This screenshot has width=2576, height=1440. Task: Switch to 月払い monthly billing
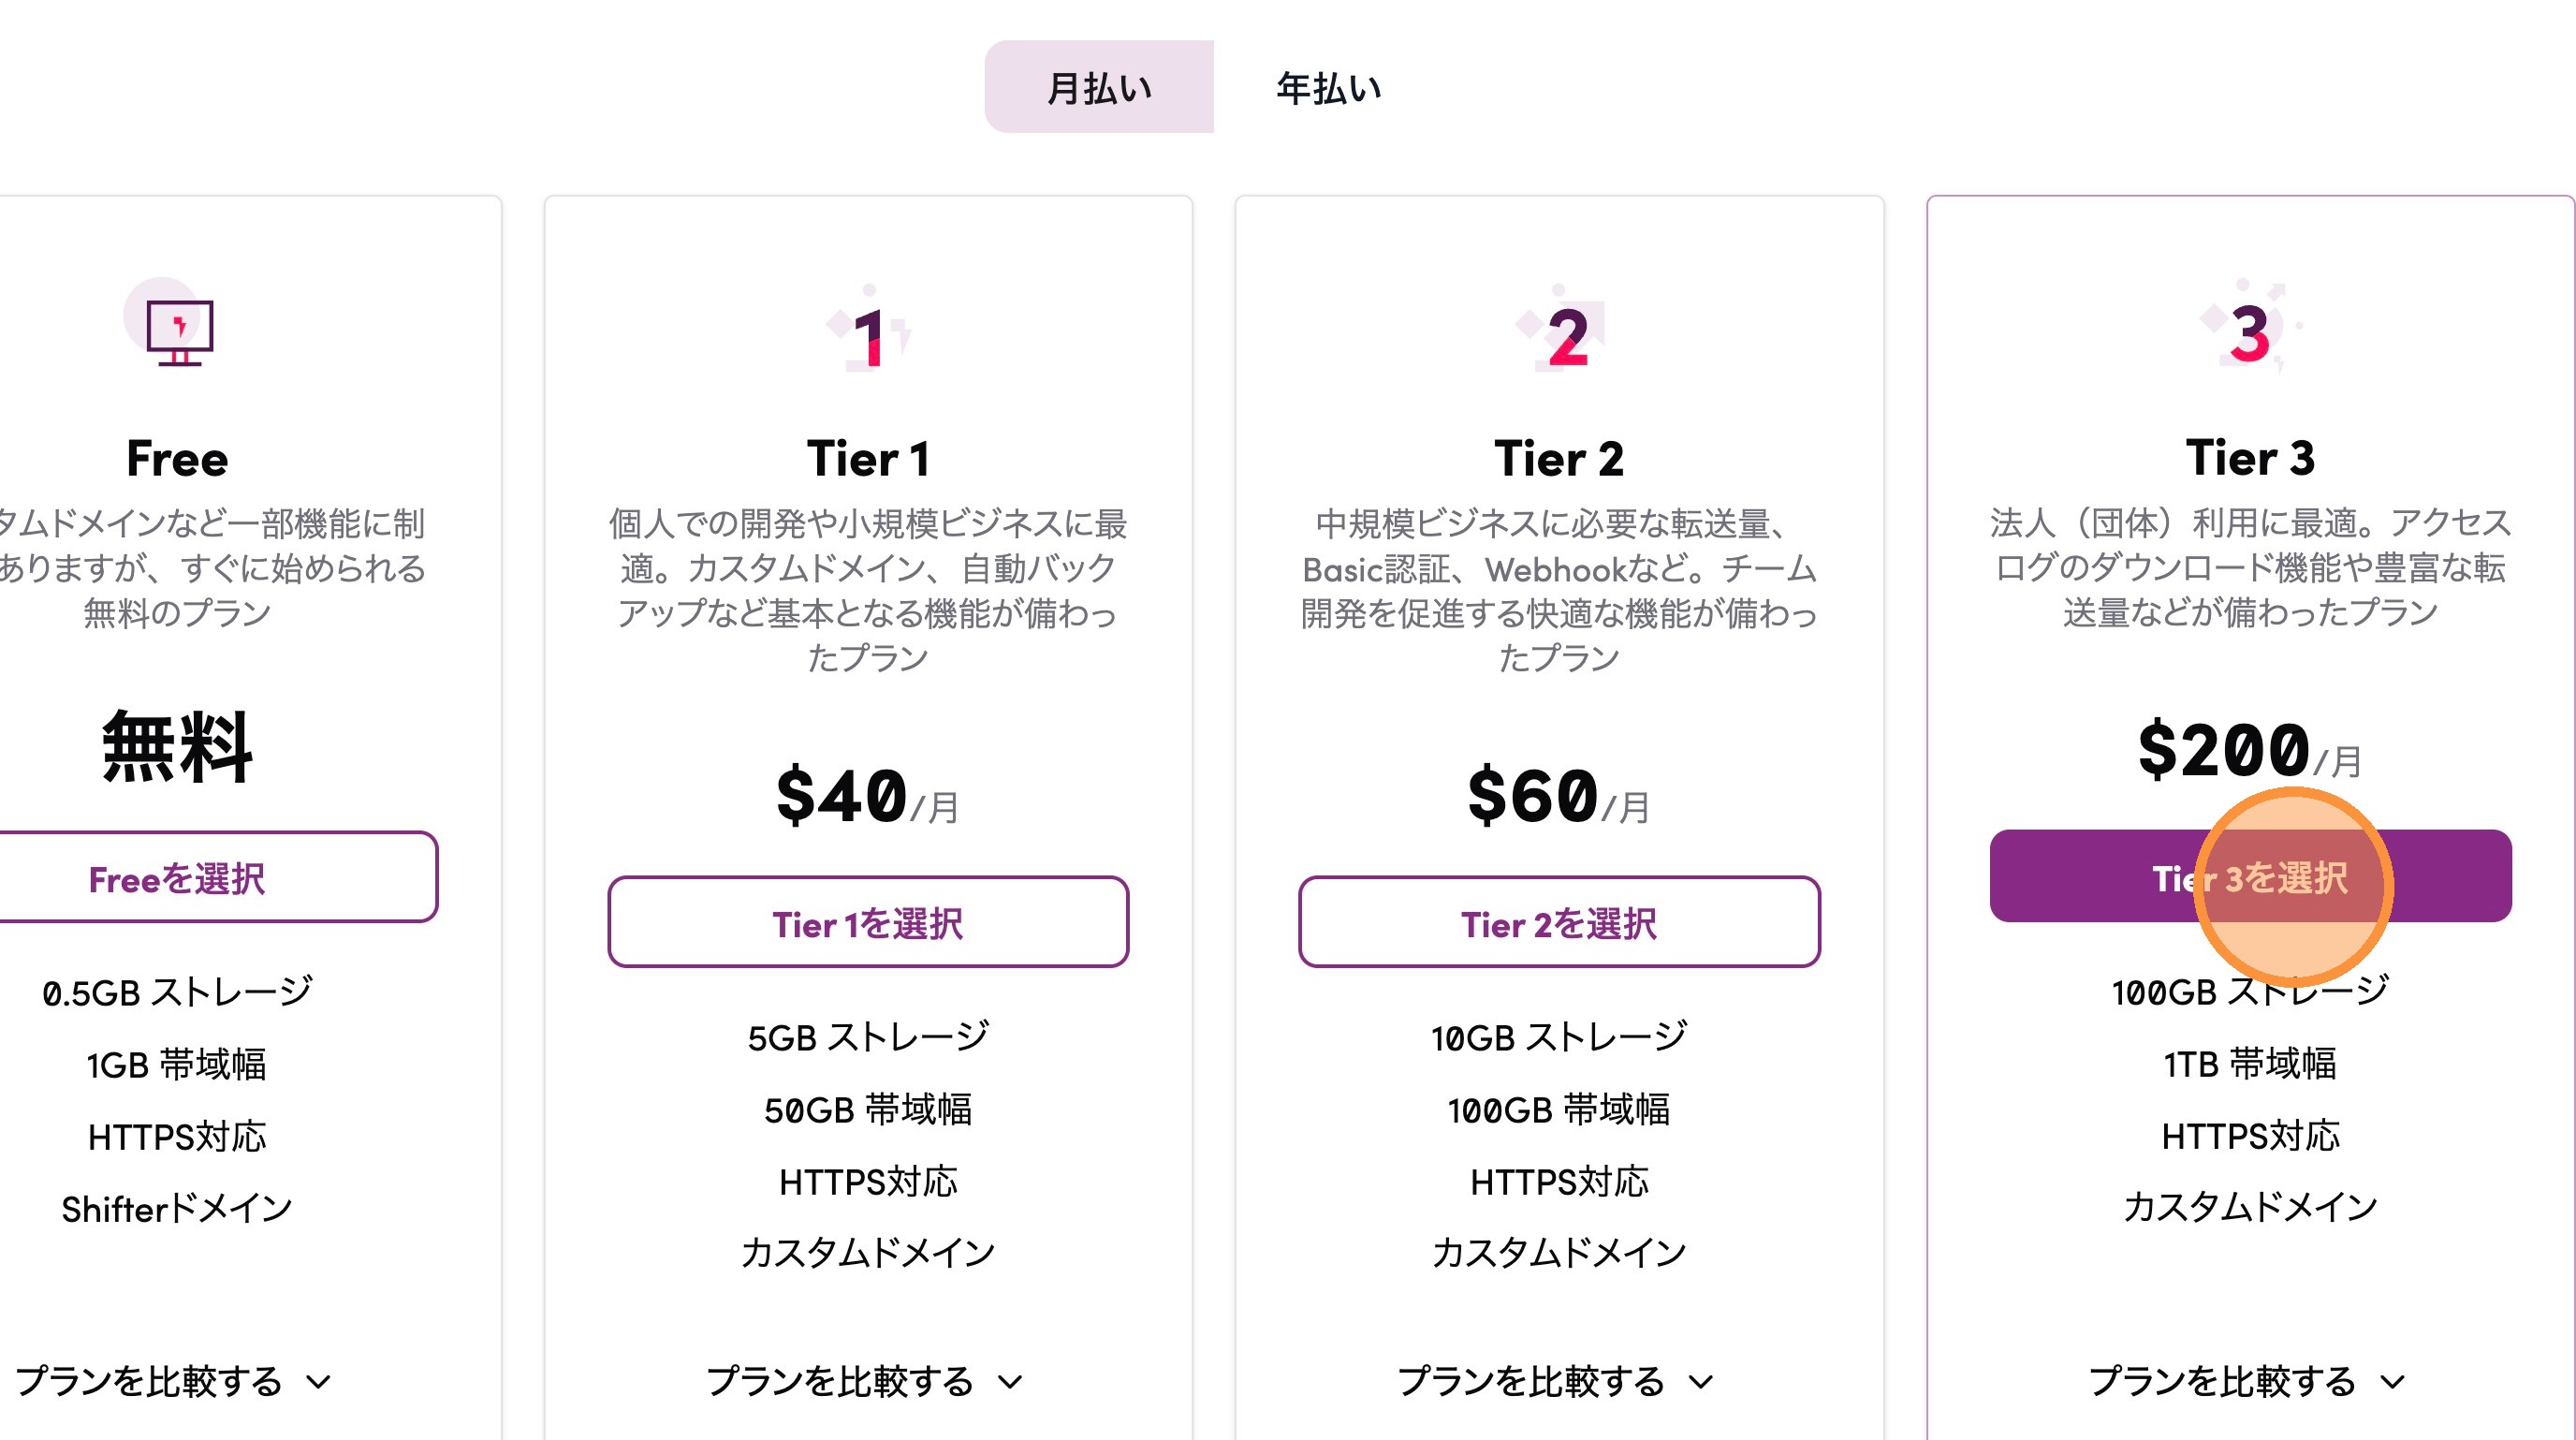(1098, 88)
